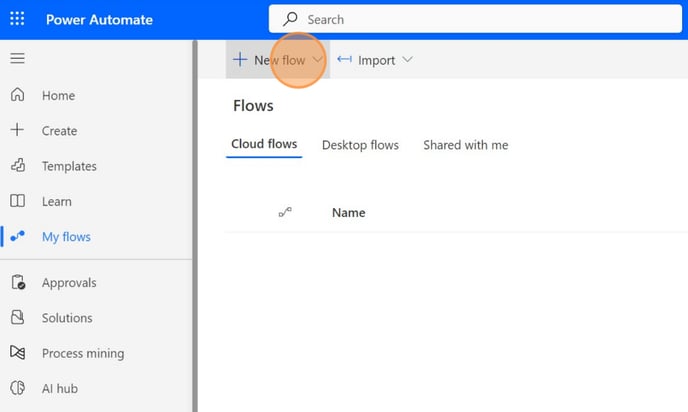The width and height of the screenshot is (688, 412).
Task: Click the Approvals clipboard icon
Action: [18, 282]
